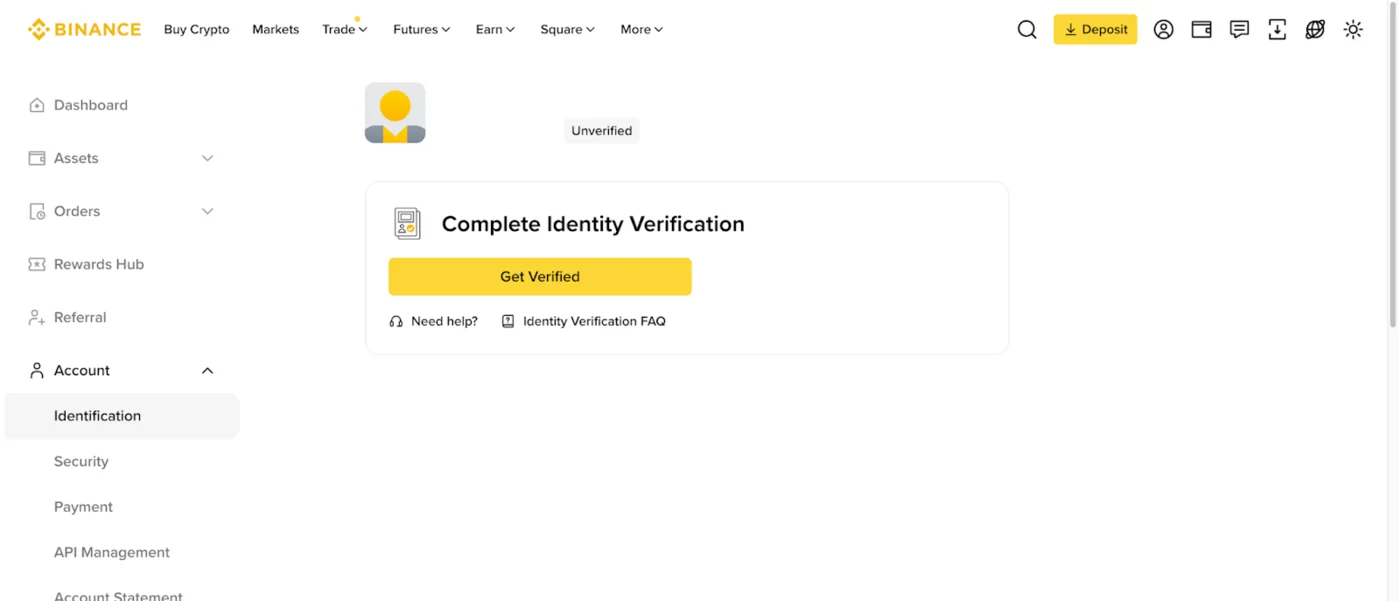Select the Identification sidebar item

[x=122, y=416]
